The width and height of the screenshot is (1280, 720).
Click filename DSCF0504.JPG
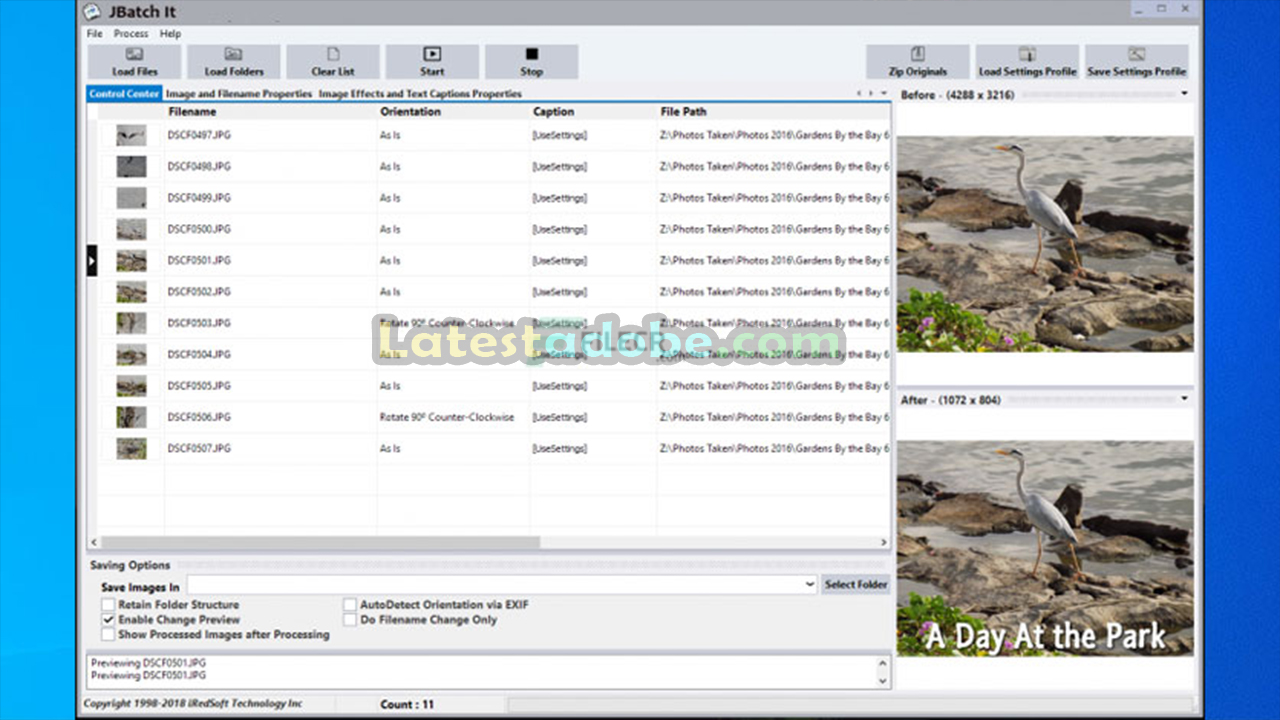tap(198, 355)
